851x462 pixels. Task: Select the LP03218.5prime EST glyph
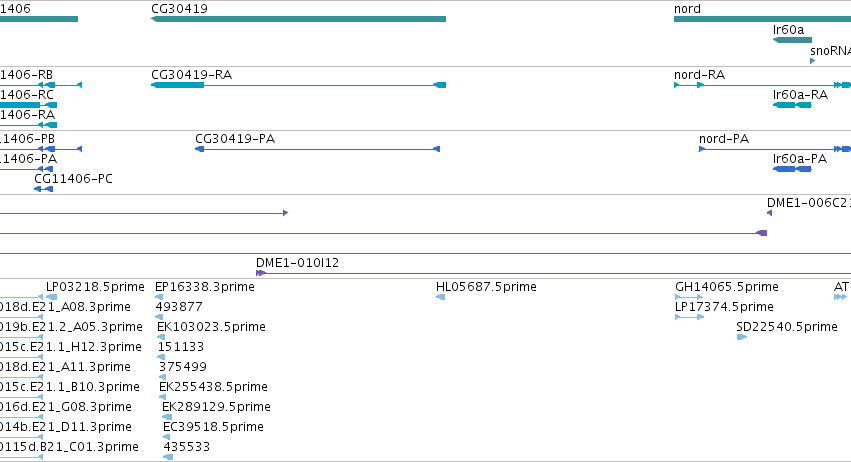click(x=52, y=297)
